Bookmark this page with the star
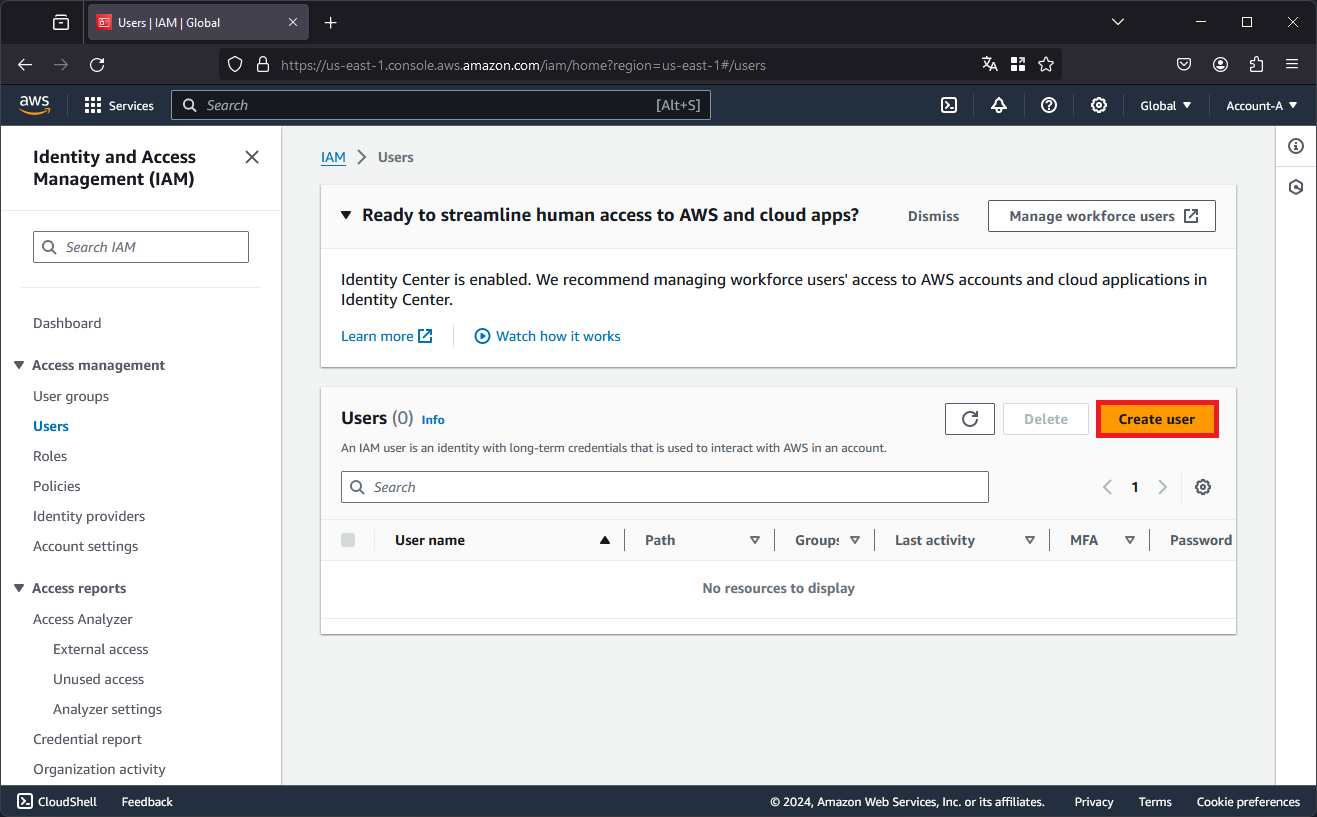 click(1046, 64)
